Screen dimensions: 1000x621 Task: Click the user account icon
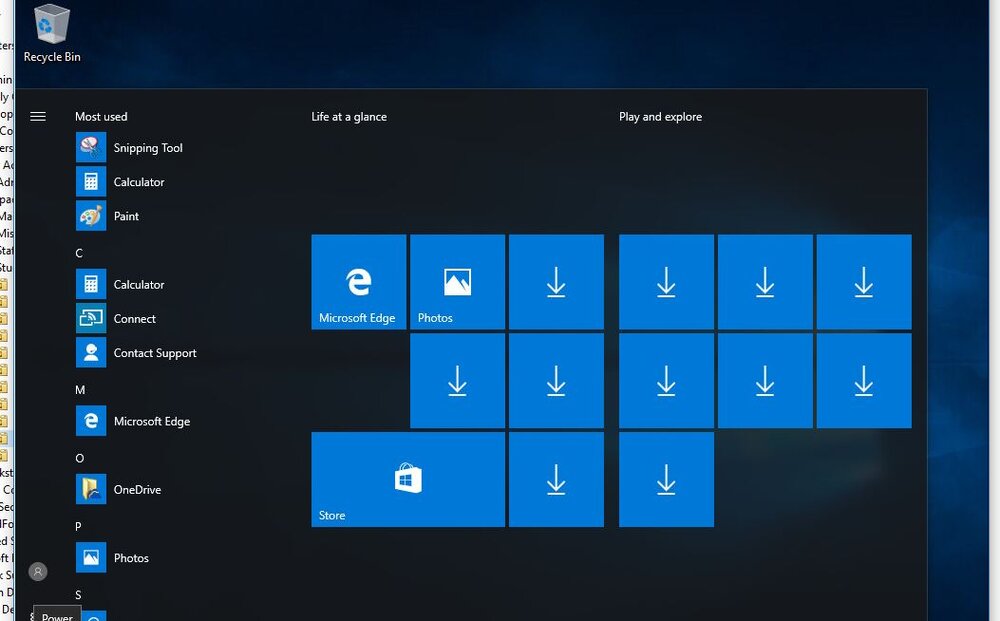(38, 571)
